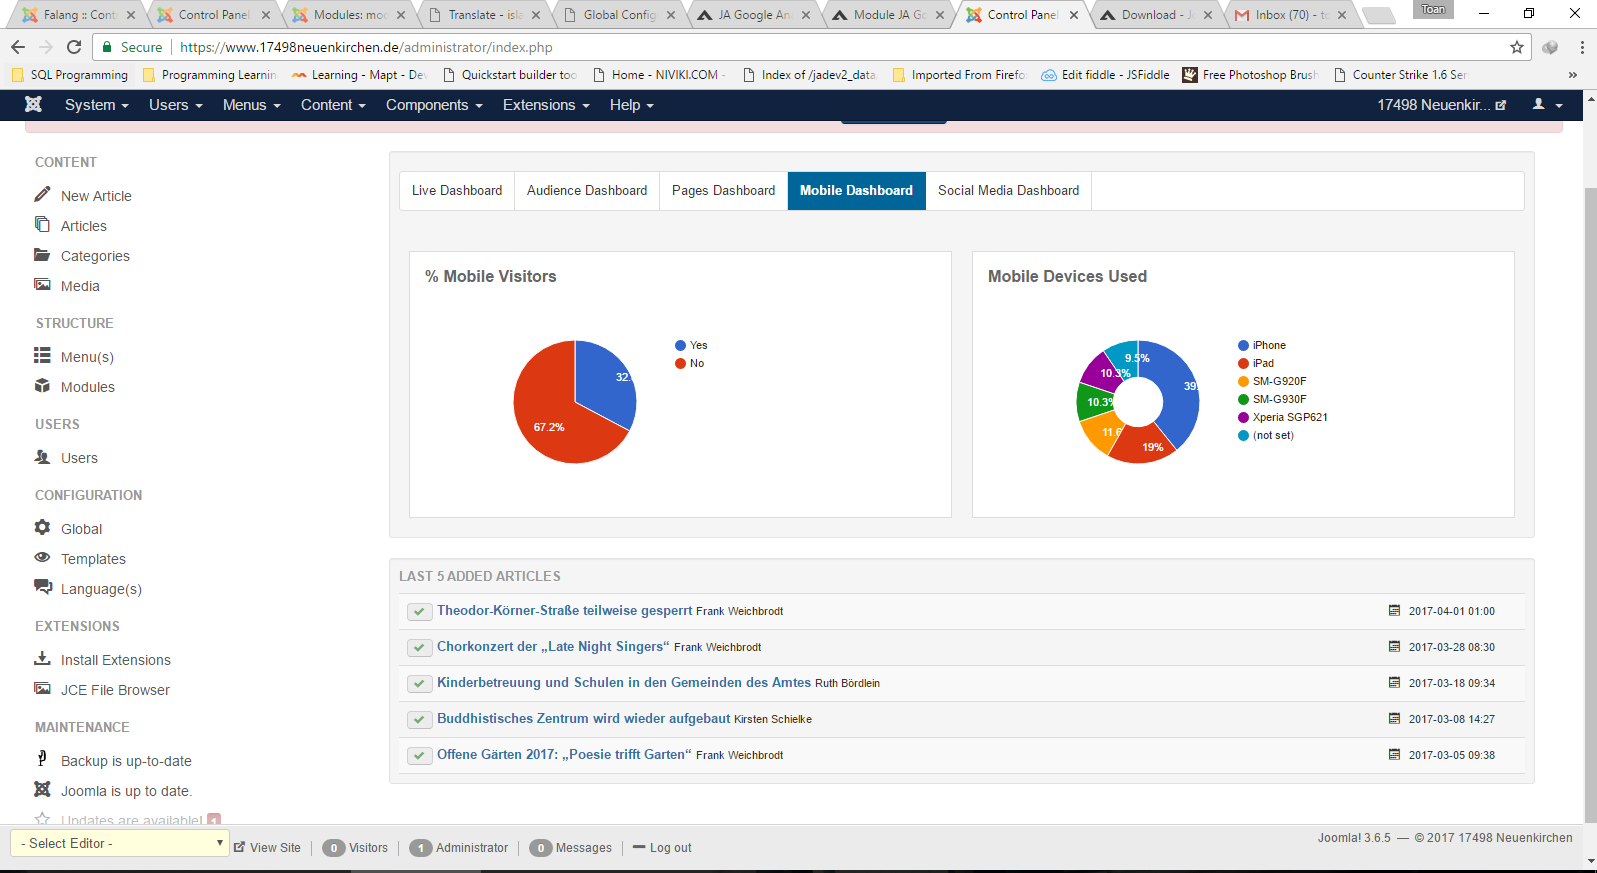This screenshot has height=873, width=1597.
Task: Open the Users dropdown in the top menu
Action: [x=176, y=105]
